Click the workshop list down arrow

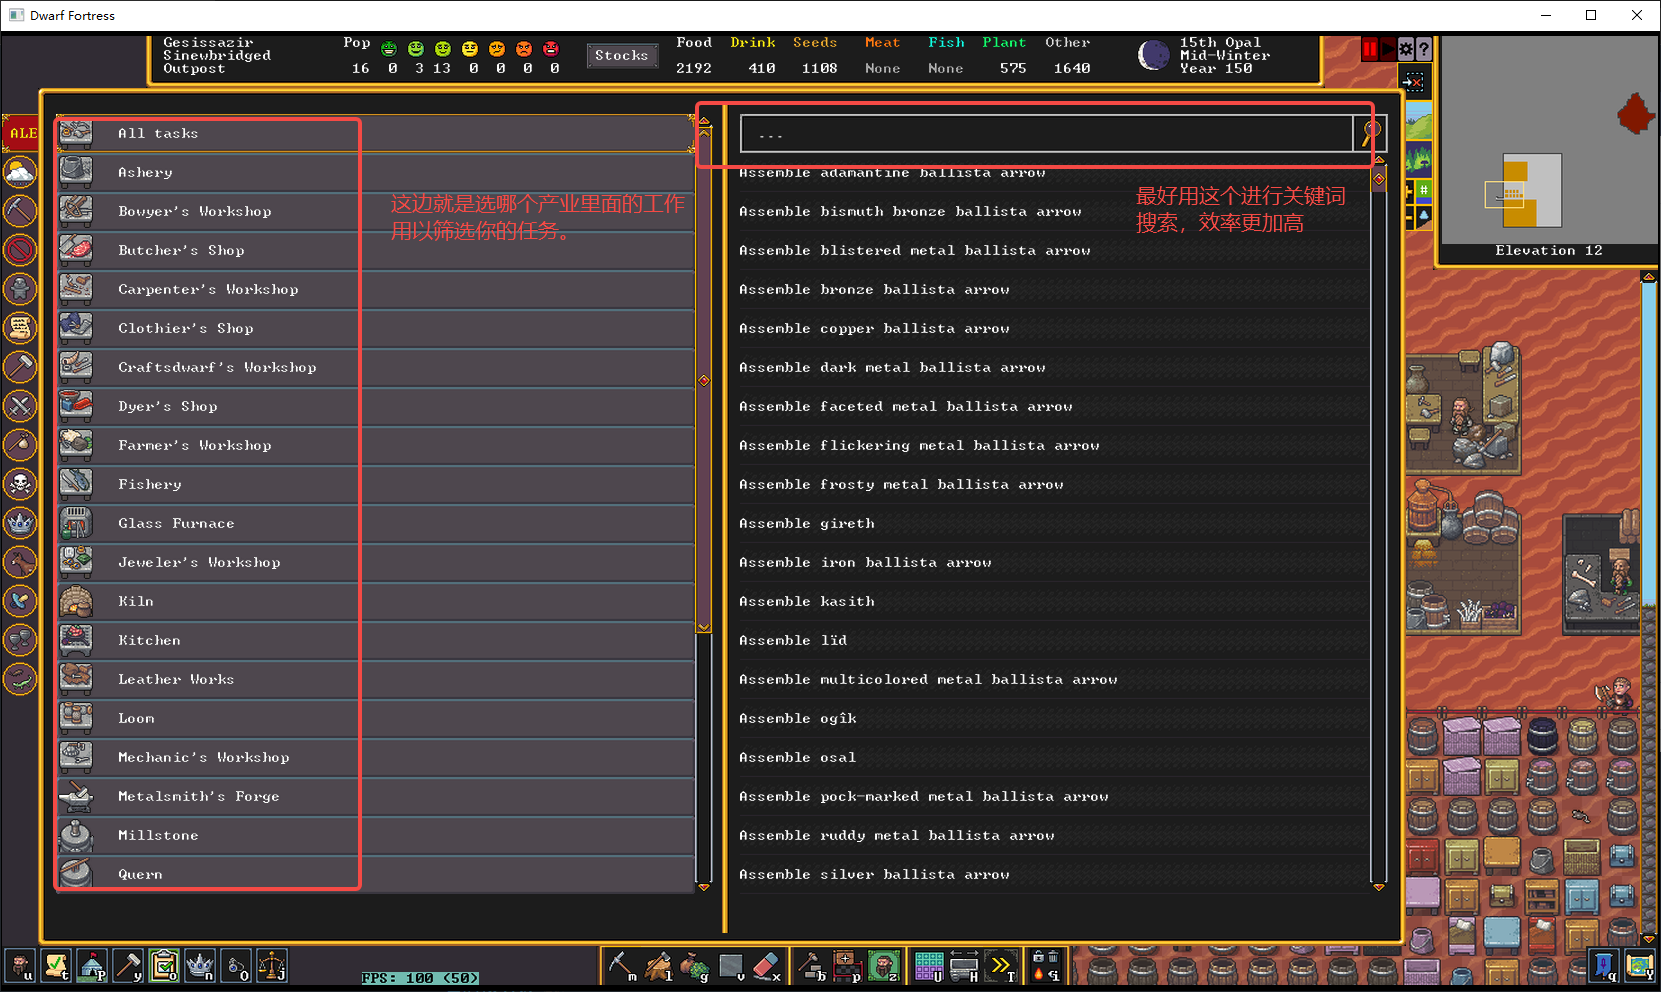[x=704, y=886]
